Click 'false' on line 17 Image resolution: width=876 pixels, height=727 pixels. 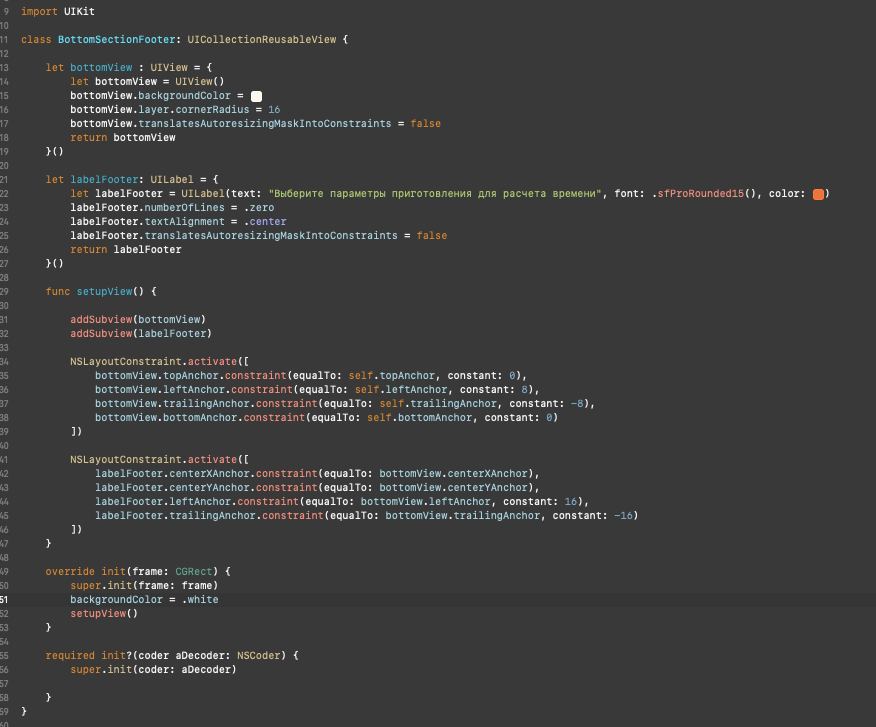point(425,123)
